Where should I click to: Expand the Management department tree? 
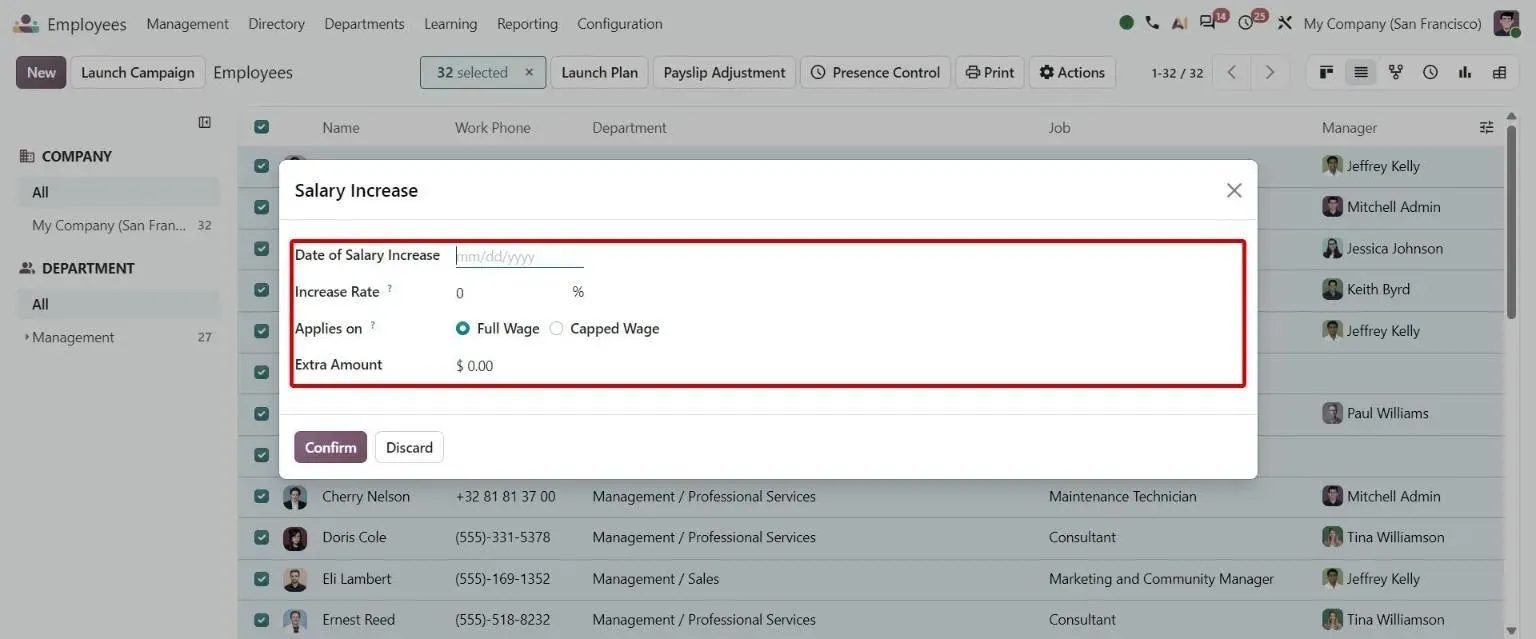[27, 337]
